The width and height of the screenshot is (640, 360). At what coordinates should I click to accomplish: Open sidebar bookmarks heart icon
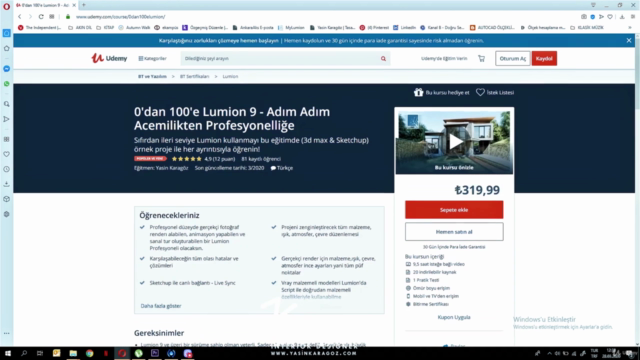[x=7, y=154]
